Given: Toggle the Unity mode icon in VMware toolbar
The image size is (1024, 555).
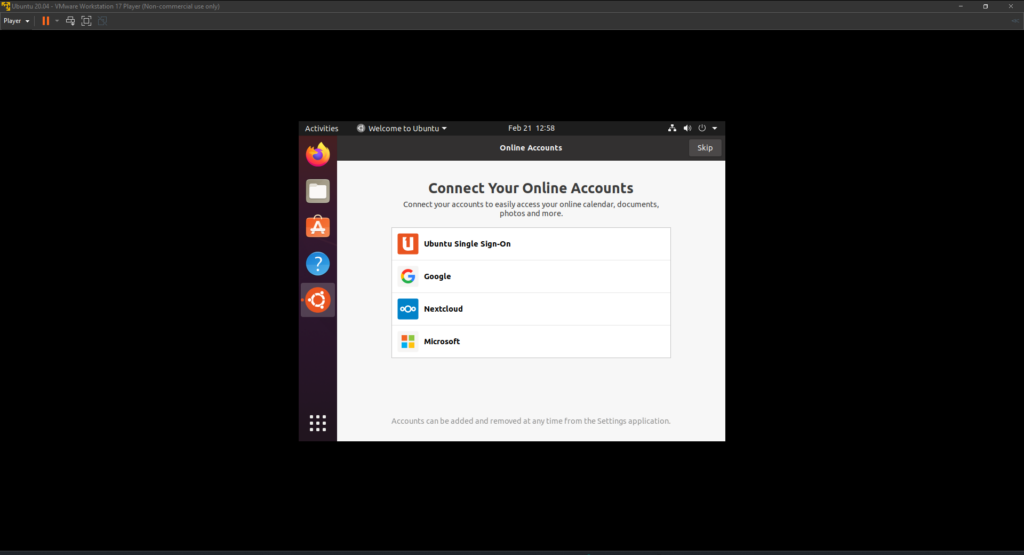Looking at the screenshot, I should (102, 21).
